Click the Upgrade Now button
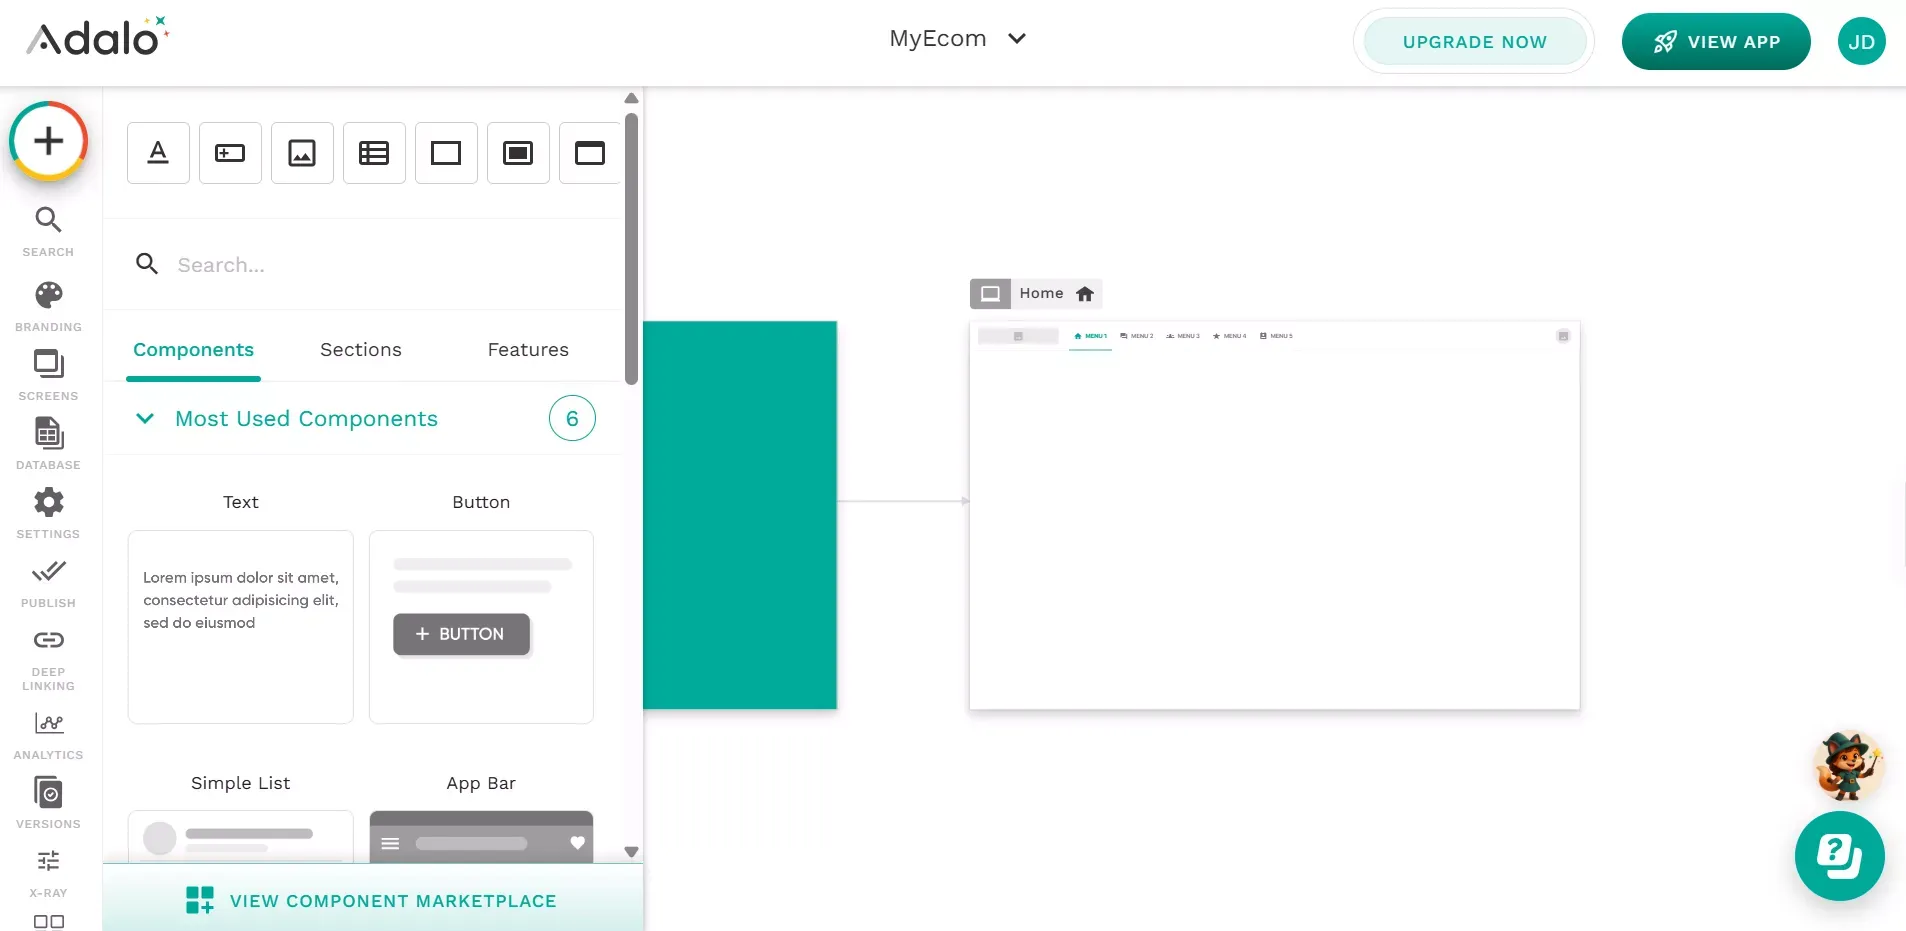This screenshot has width=1906, height=931. [1475, 42]
